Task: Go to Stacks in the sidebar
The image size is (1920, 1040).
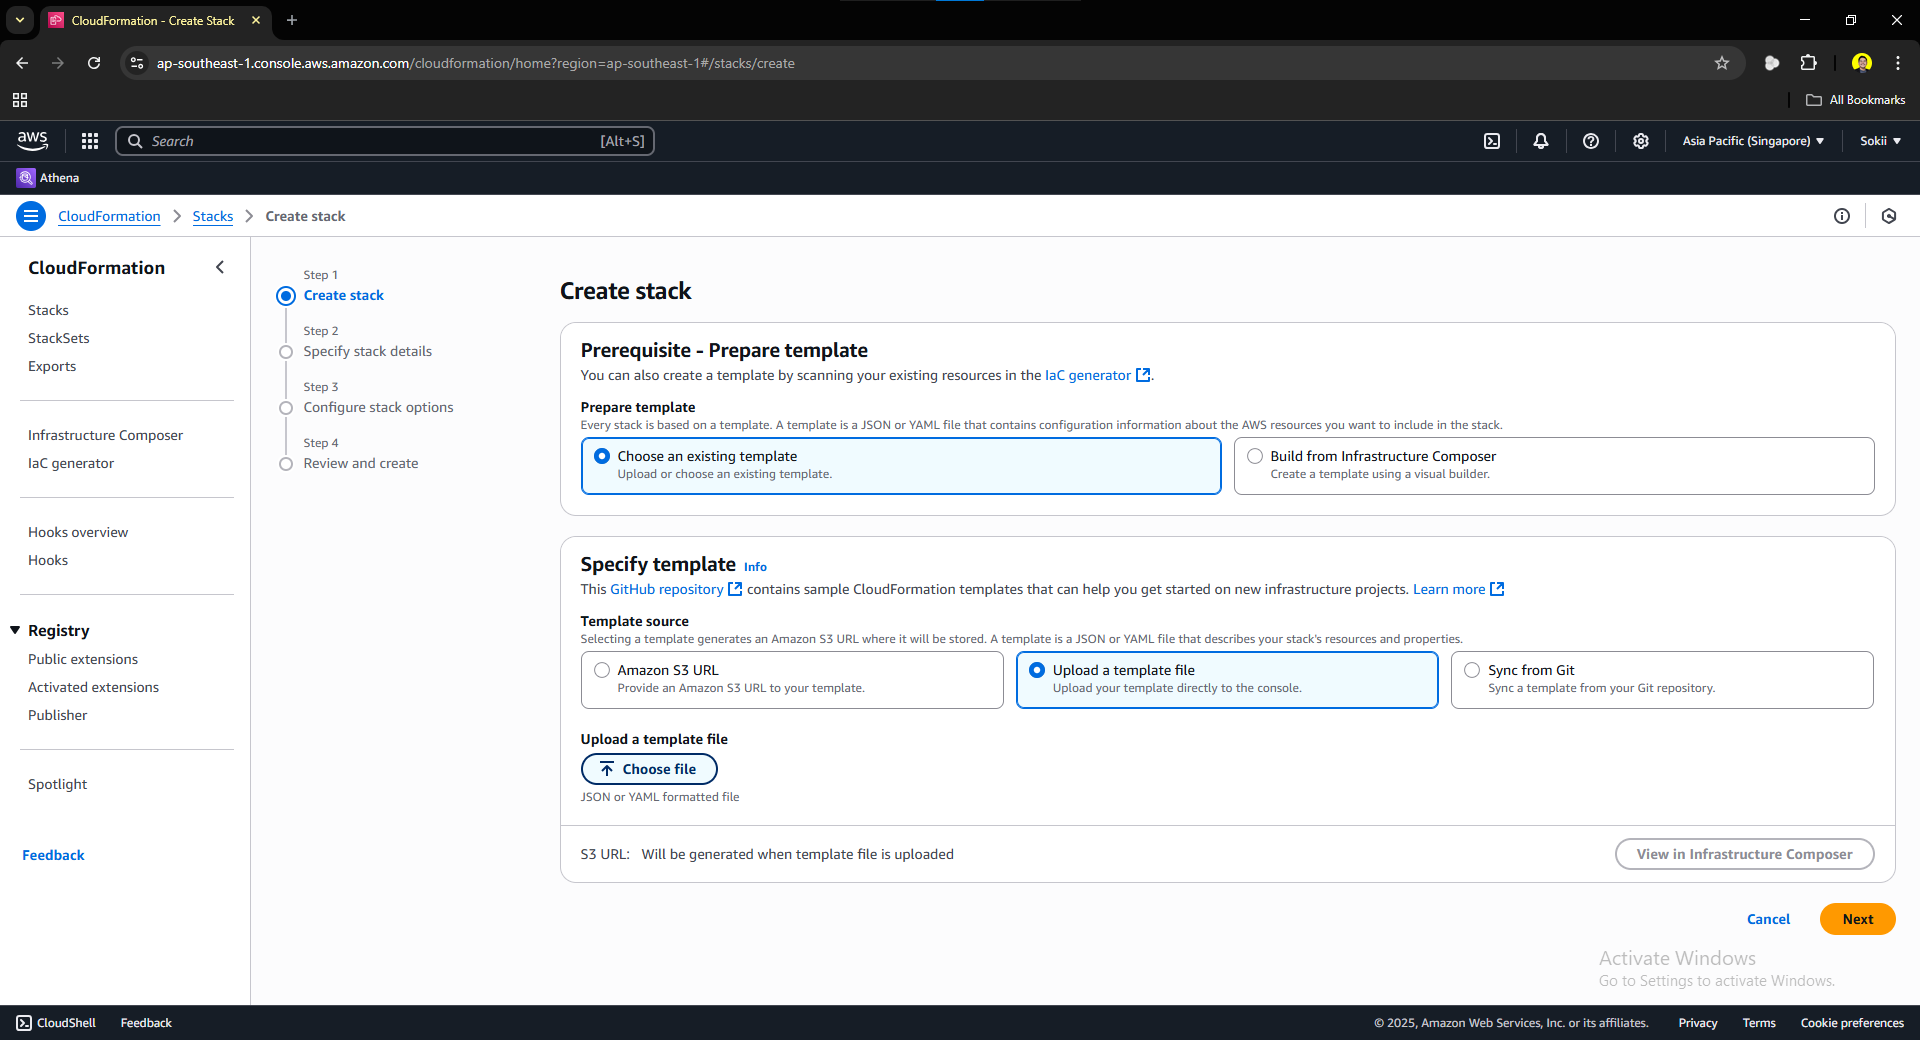Action: 48,310
